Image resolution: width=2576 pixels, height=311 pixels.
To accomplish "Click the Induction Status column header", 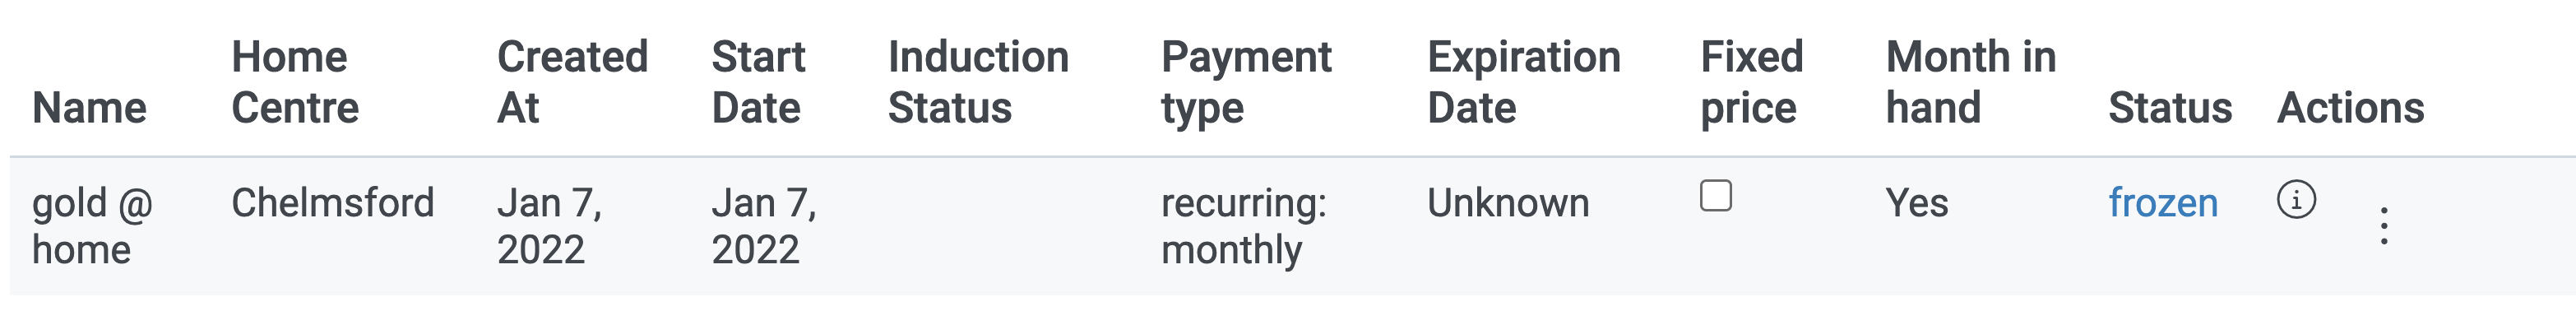I will (x=978, y=82).
